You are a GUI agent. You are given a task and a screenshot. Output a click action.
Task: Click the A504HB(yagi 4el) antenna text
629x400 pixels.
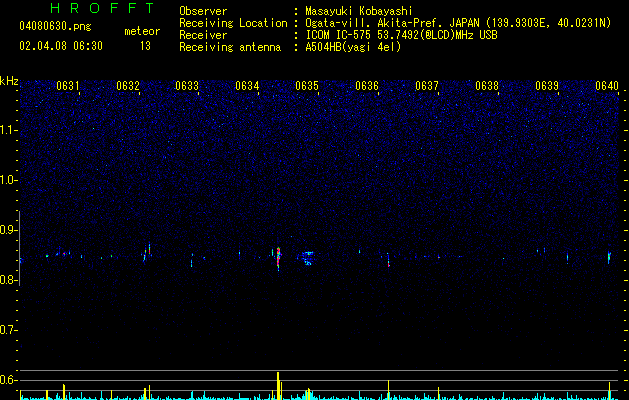[353, 47]
